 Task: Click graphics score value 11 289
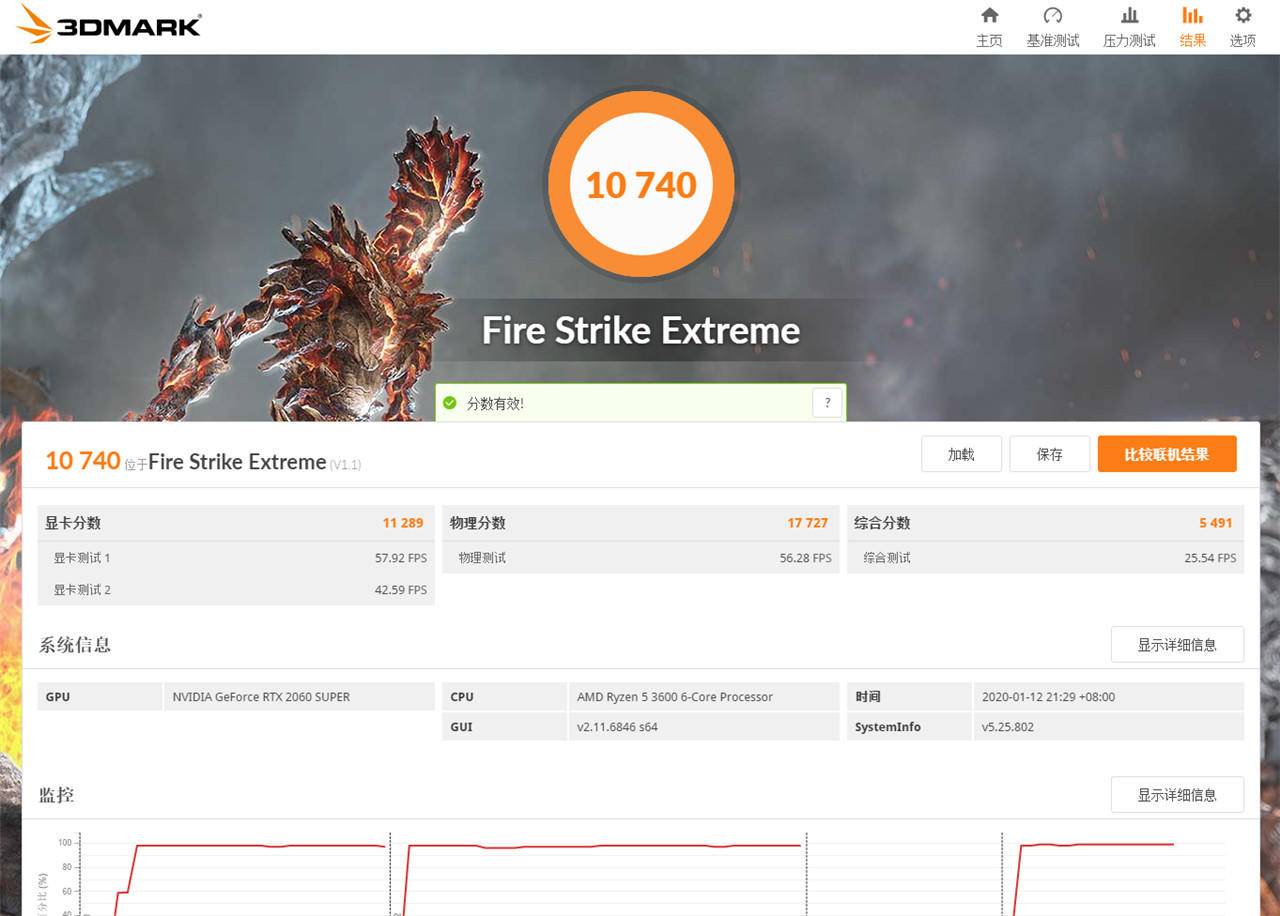click(x=403, y=523)
